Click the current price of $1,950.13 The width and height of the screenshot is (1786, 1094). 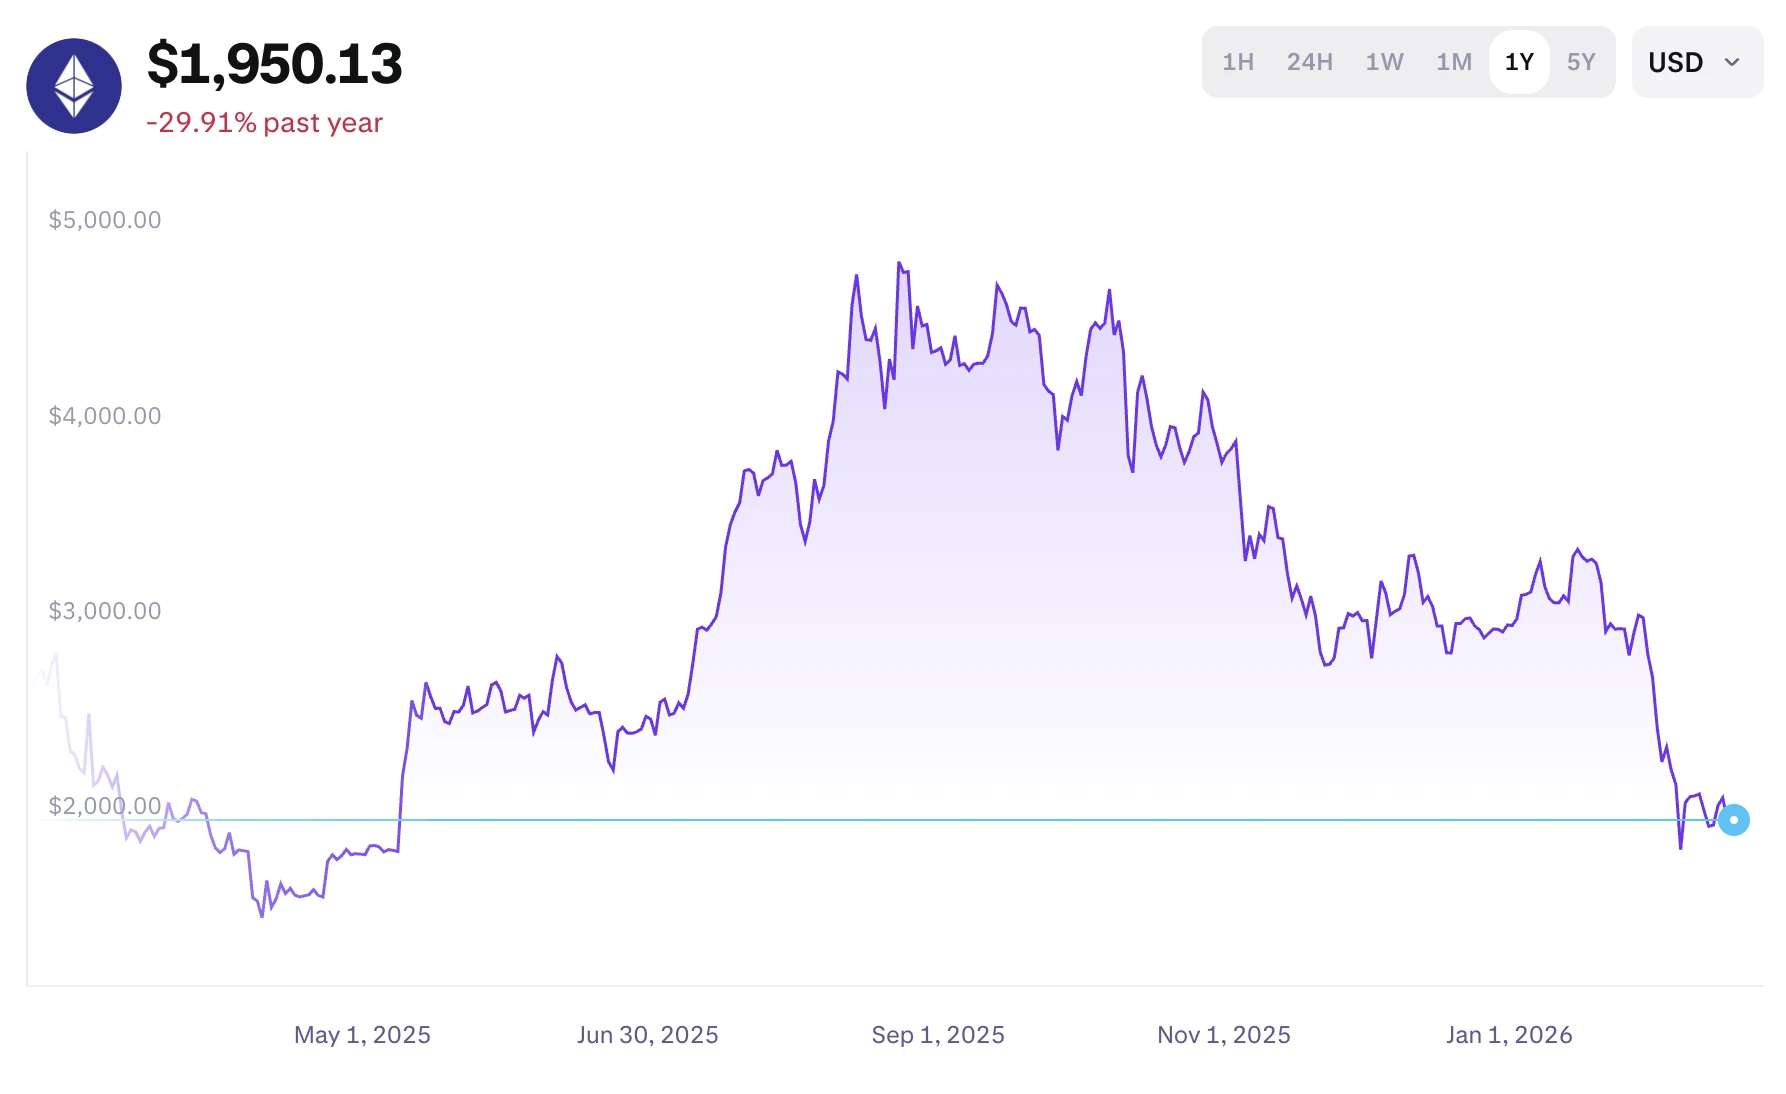tap(277, 63)
